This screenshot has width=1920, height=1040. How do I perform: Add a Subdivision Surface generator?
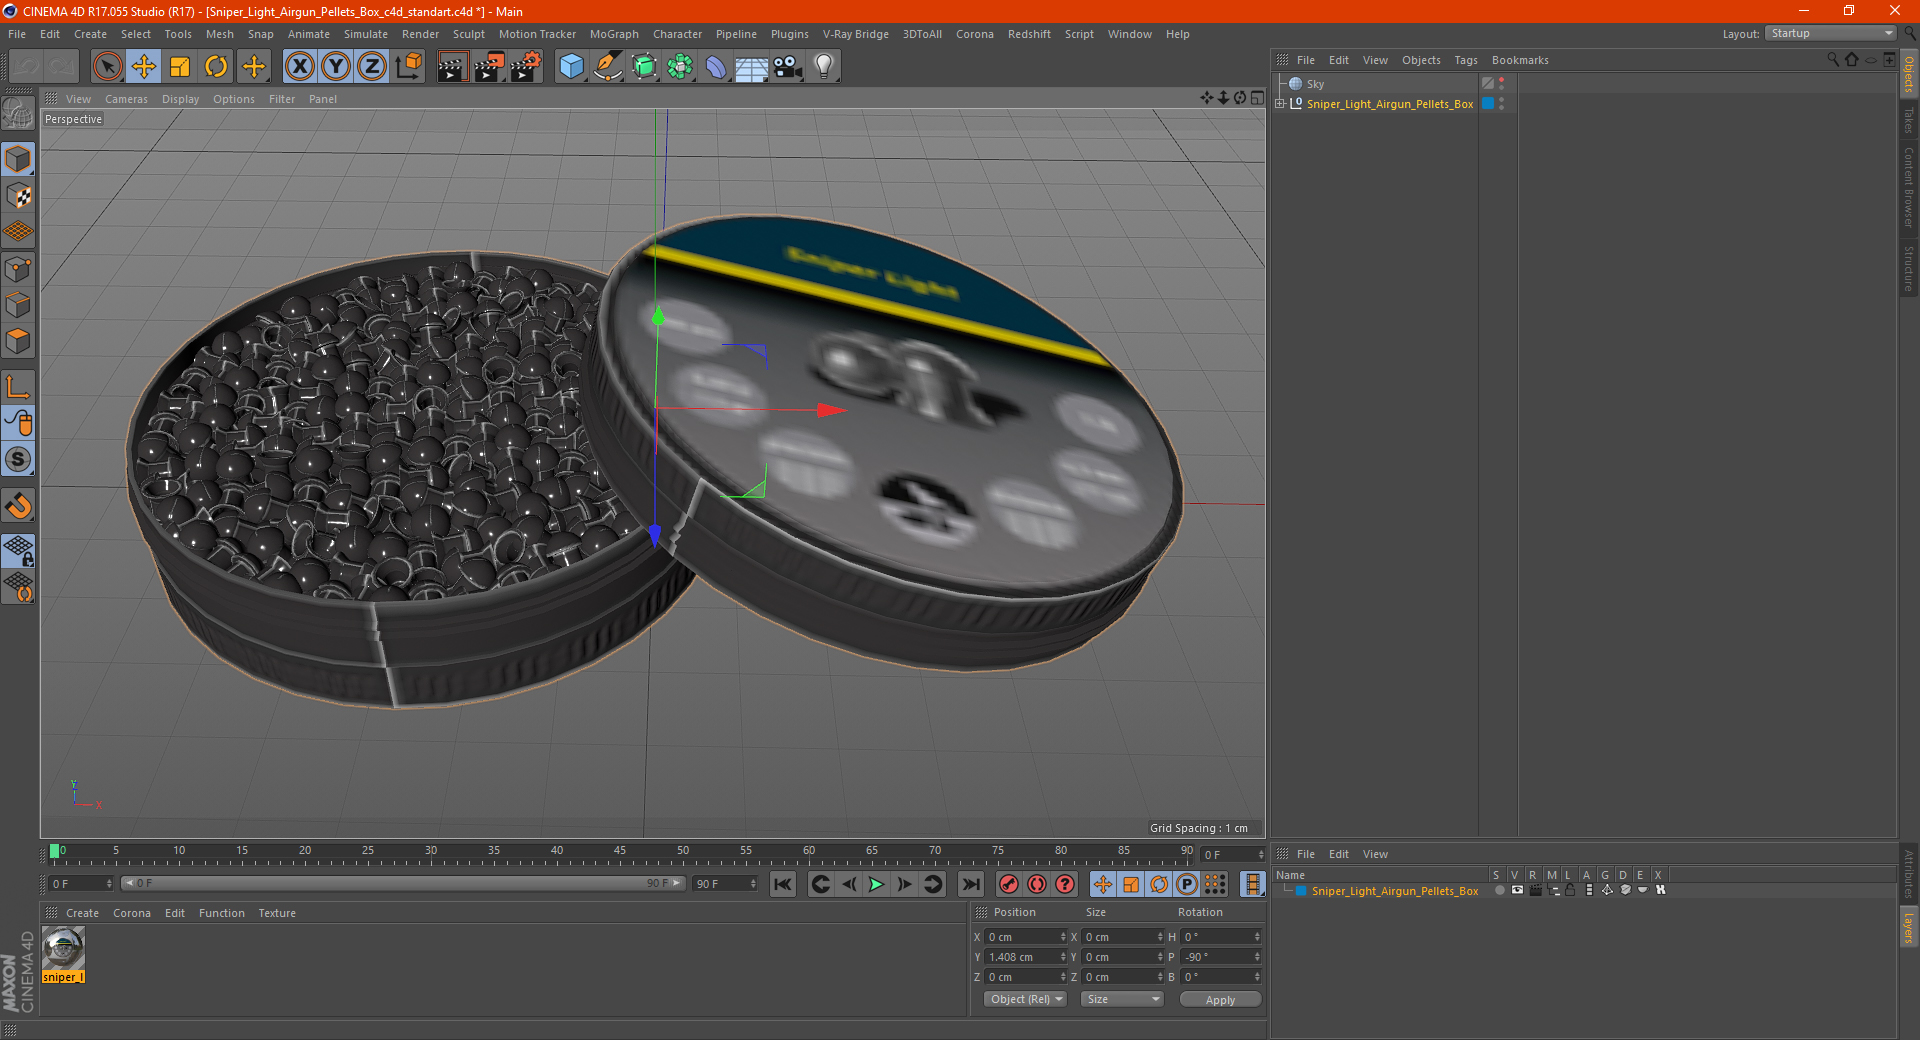[x=644, y=67]
